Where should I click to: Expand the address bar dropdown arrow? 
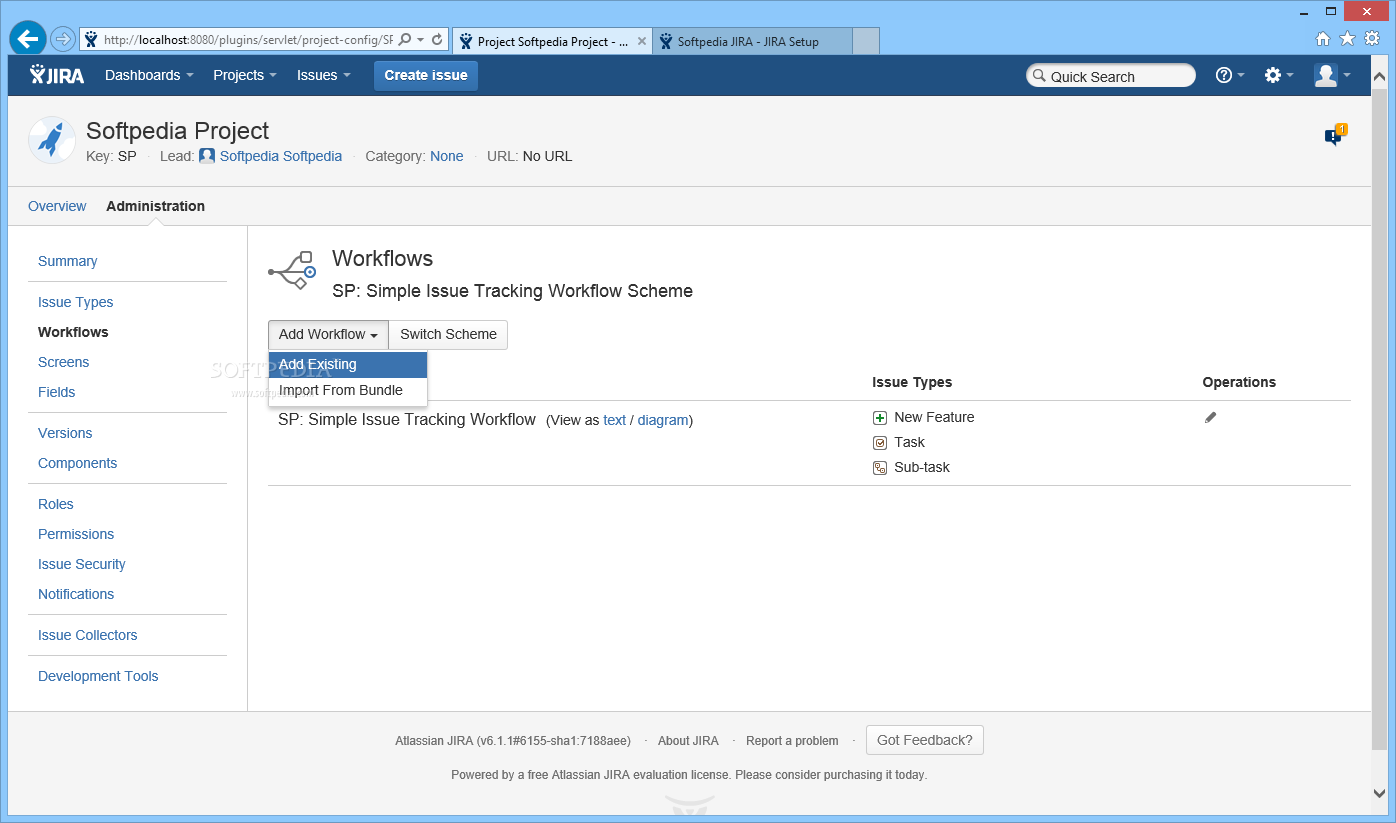click(421, 40)
